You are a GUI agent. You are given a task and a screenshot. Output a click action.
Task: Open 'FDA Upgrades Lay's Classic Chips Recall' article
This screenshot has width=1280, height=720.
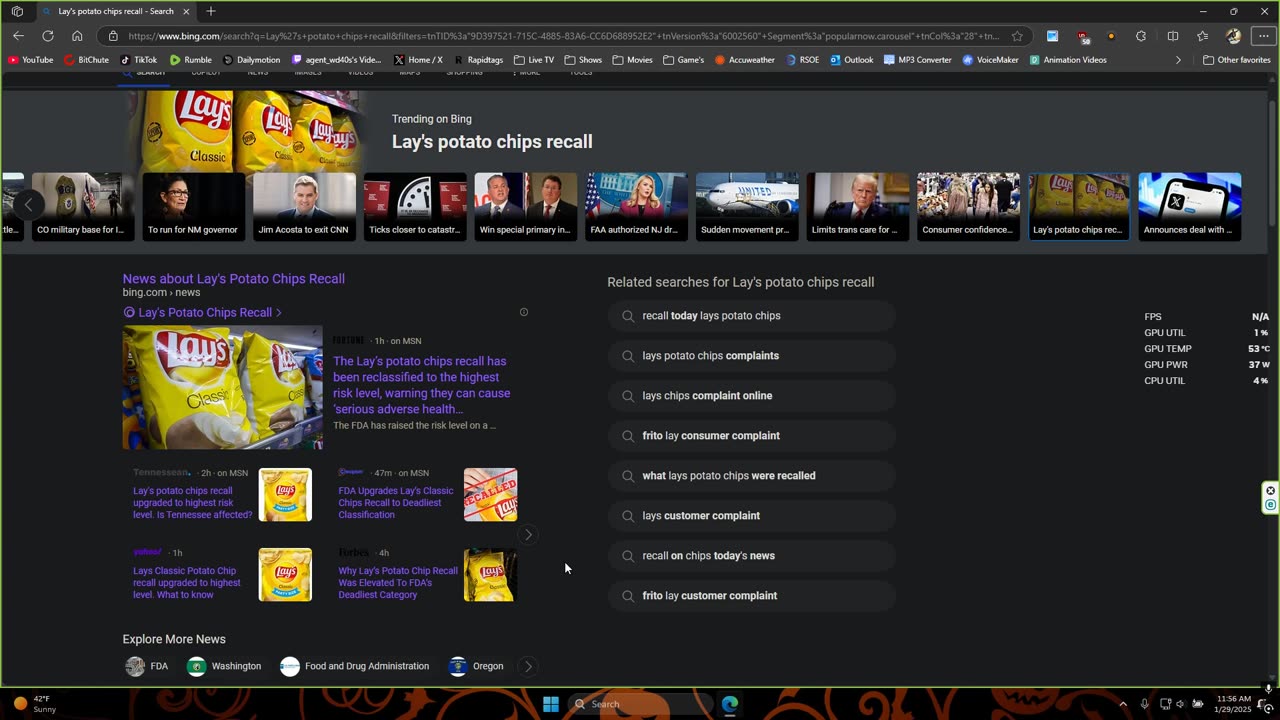pos(396,503)
